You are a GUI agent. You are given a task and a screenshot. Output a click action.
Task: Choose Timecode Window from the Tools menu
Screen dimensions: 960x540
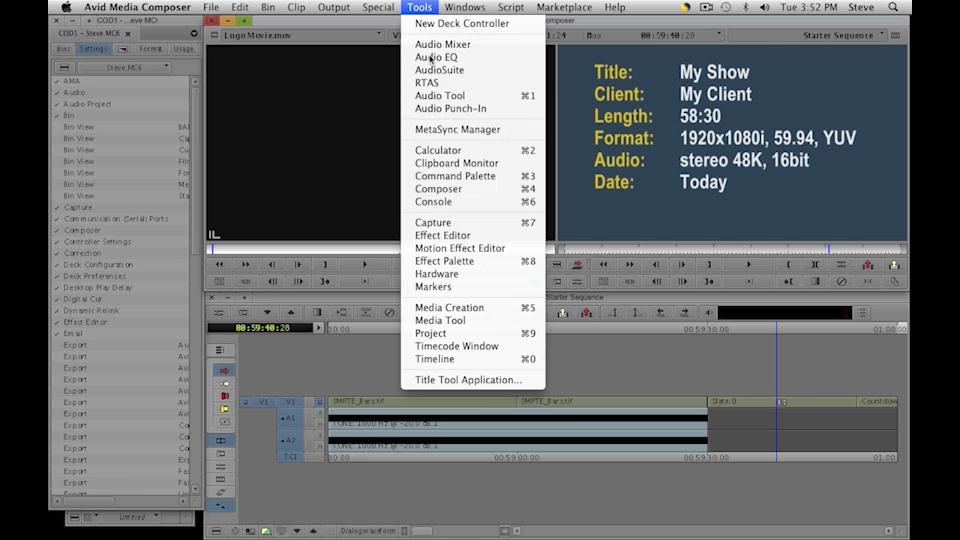pos(457,346)
